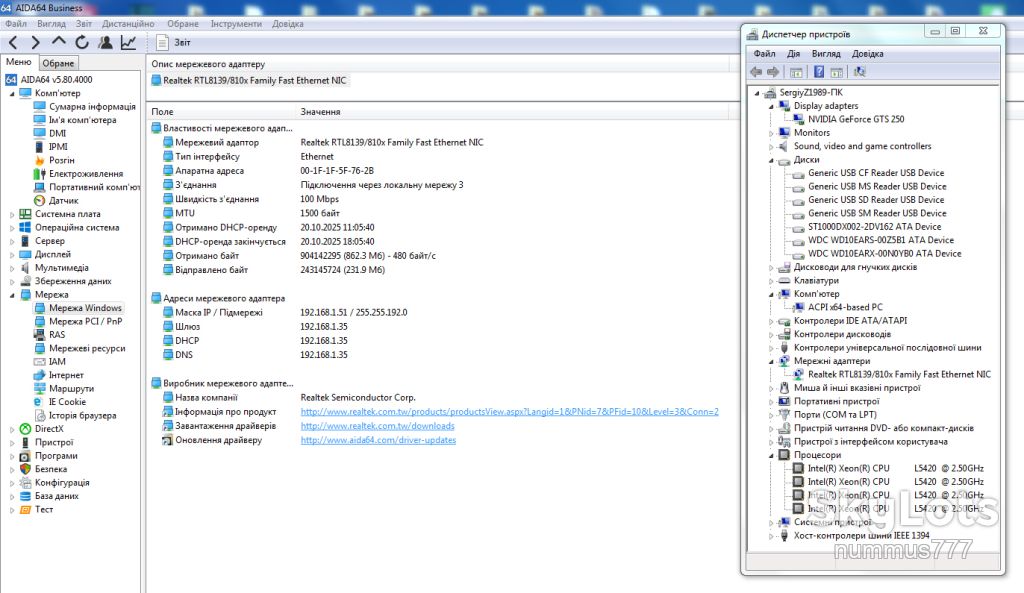This screenshot has height=593, width=1024.
Task: Click the Звіт report button
Action: (x=174, y=42)
